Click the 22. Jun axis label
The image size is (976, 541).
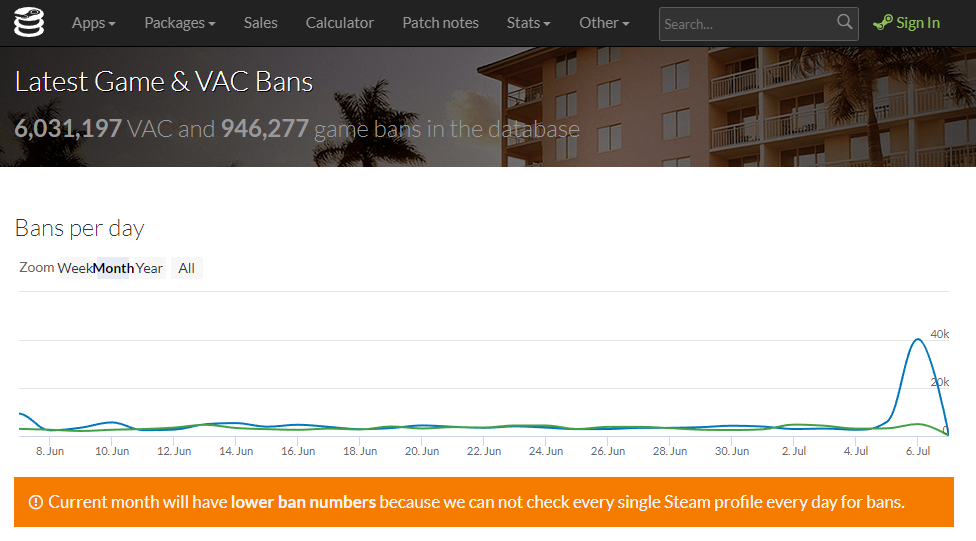484,451
